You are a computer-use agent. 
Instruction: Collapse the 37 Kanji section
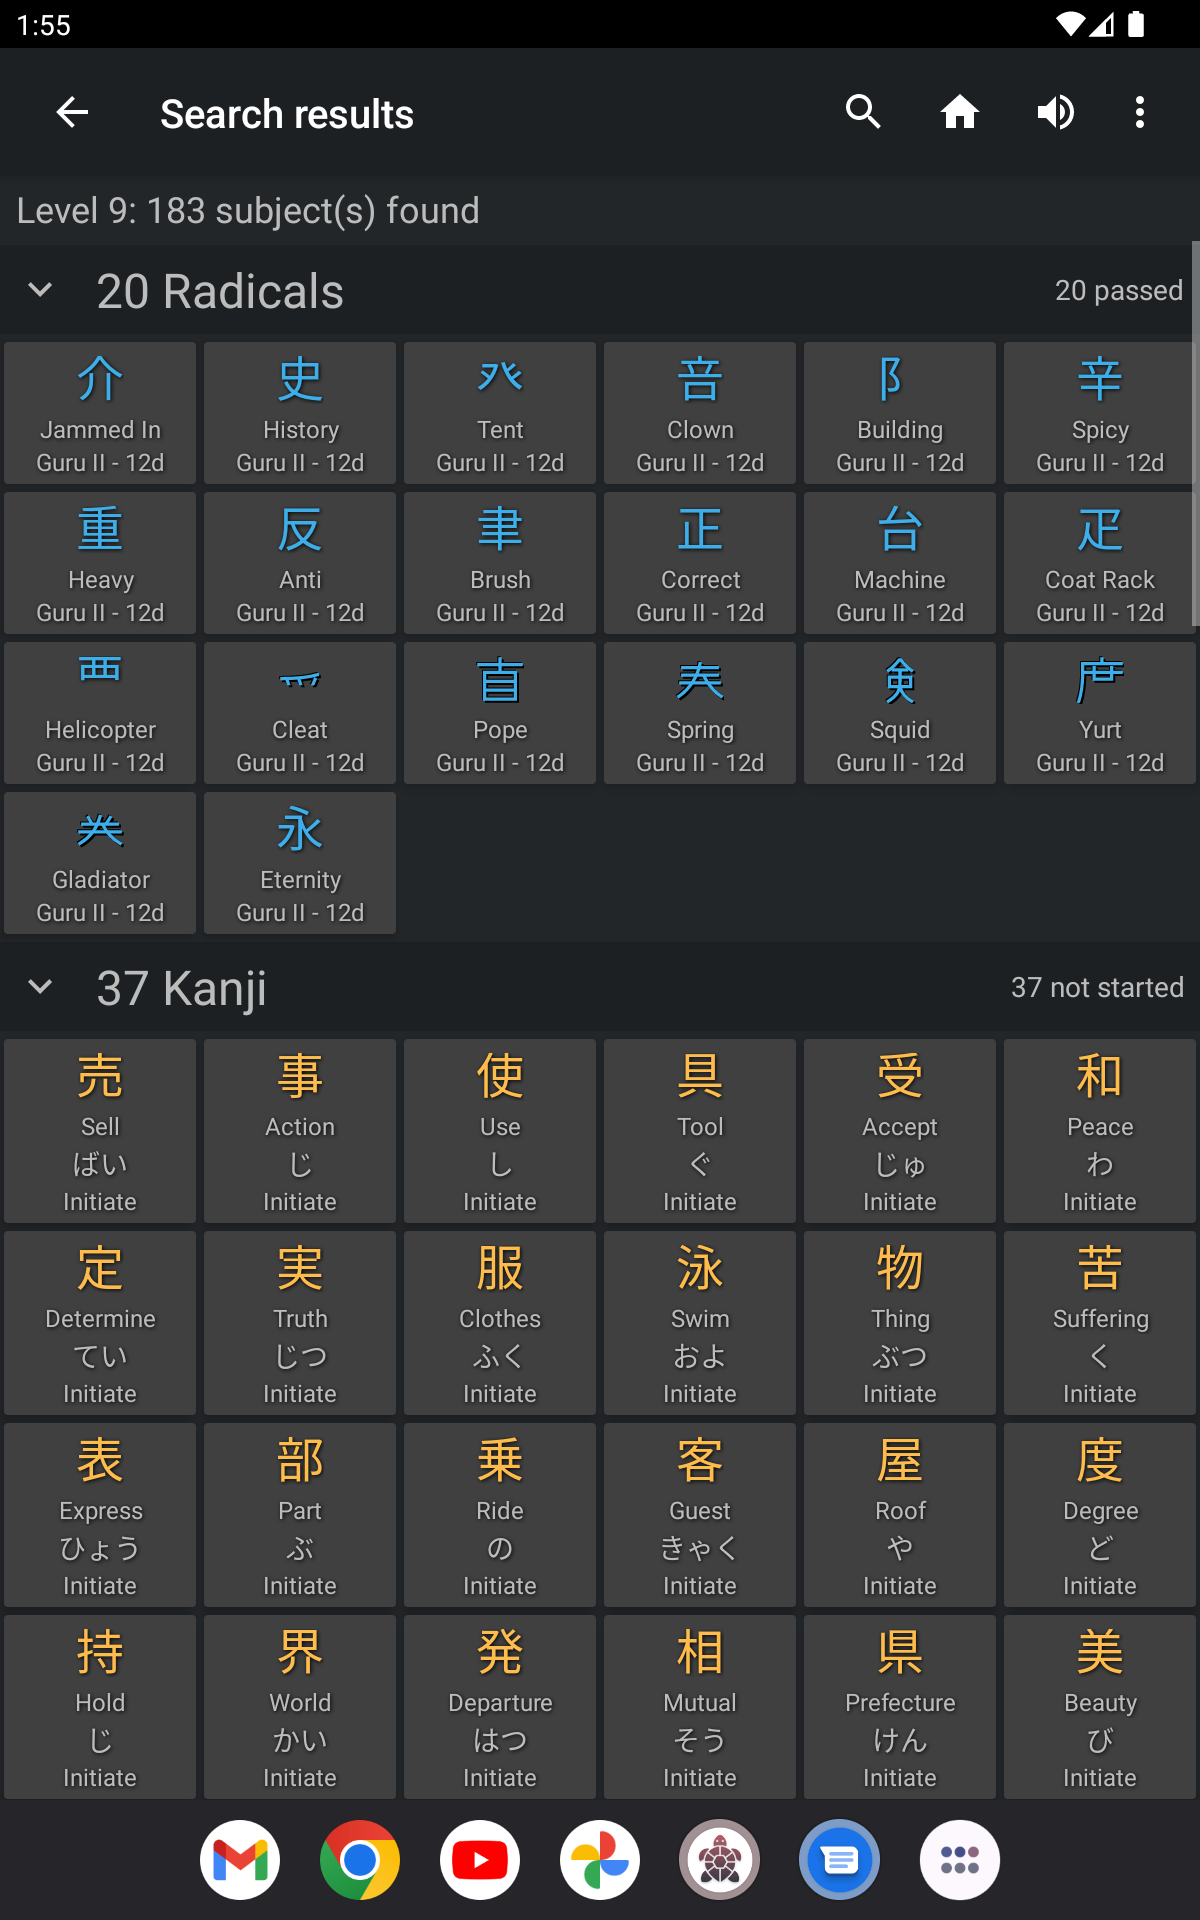point(41,988)
